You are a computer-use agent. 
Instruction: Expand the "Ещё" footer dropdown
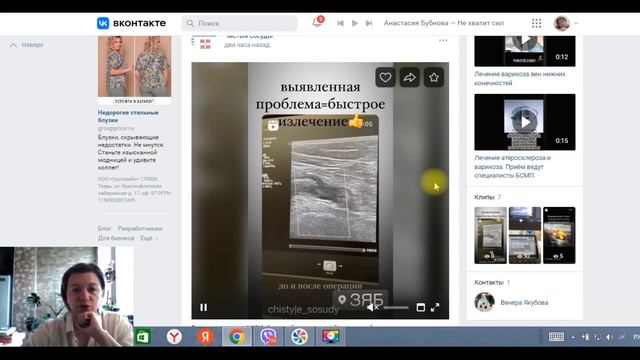click(149, 238)
